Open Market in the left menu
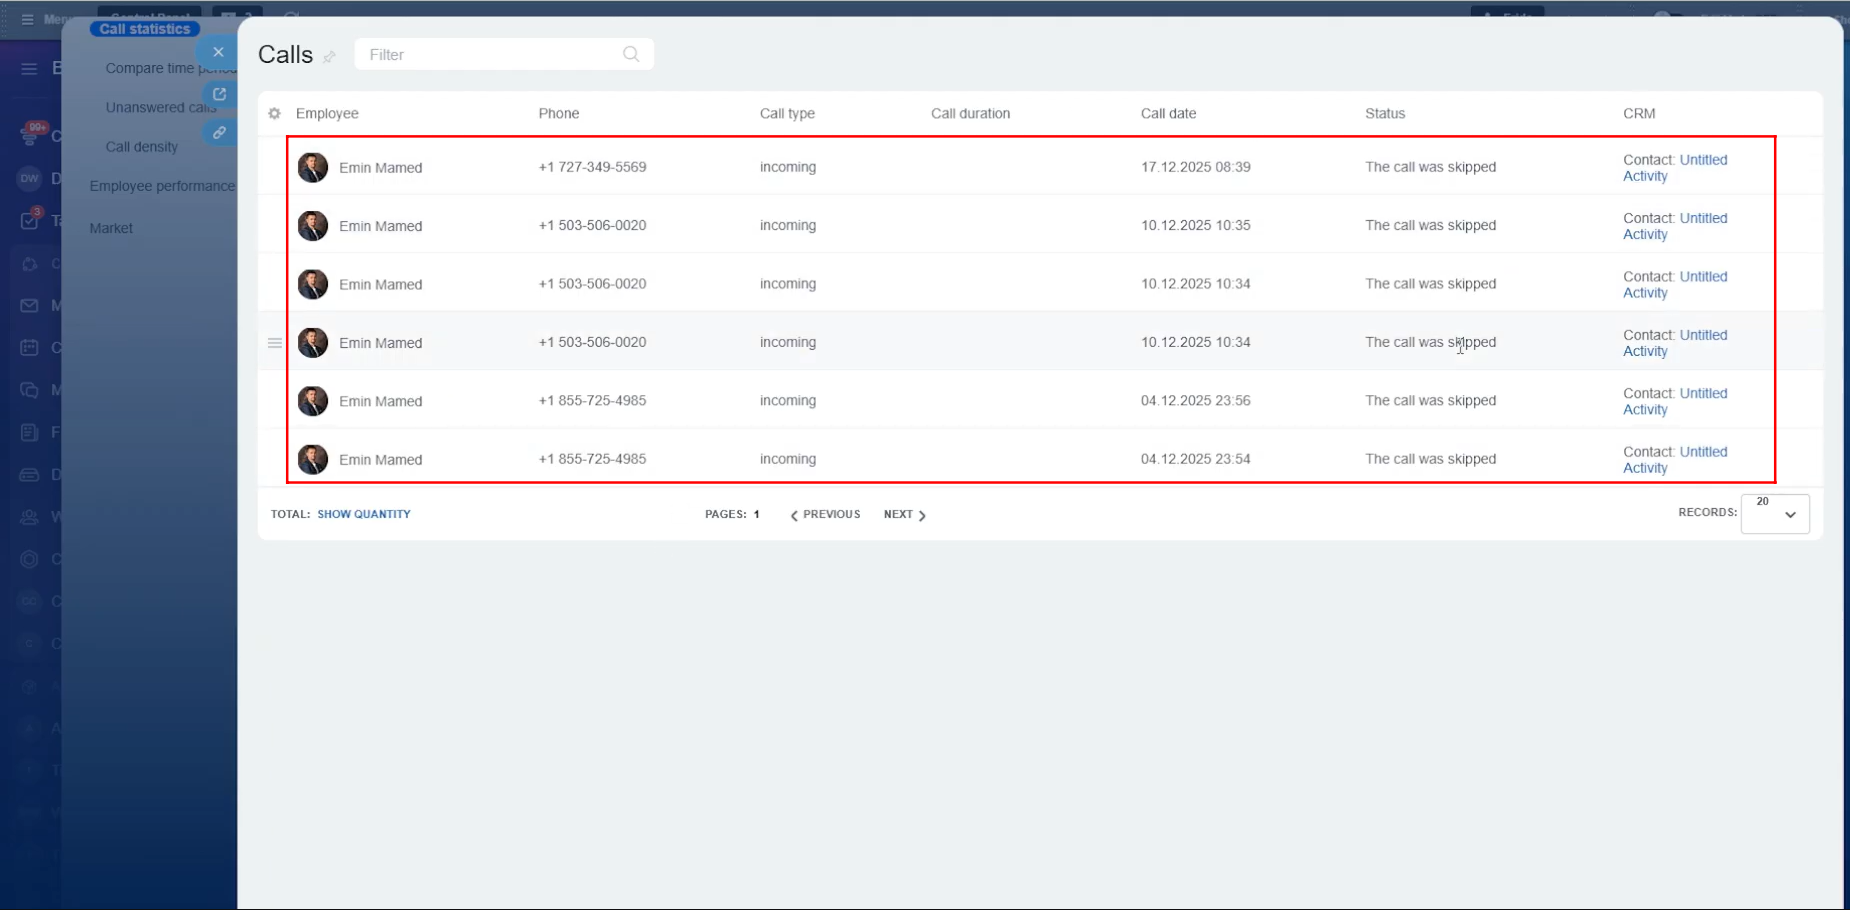The image size is (1850, 910). point(111,228)
